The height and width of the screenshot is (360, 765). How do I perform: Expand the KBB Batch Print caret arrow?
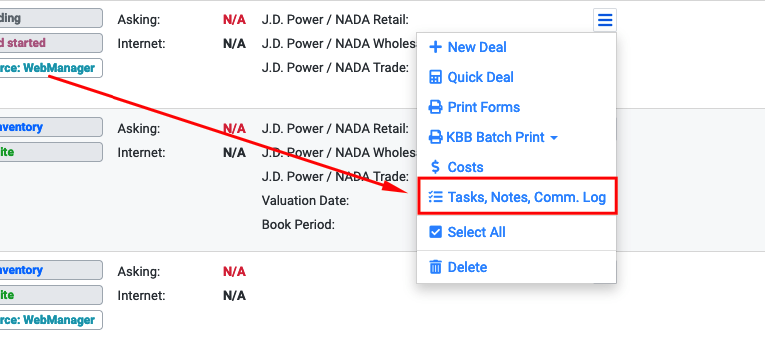click(x=554, y=138)
